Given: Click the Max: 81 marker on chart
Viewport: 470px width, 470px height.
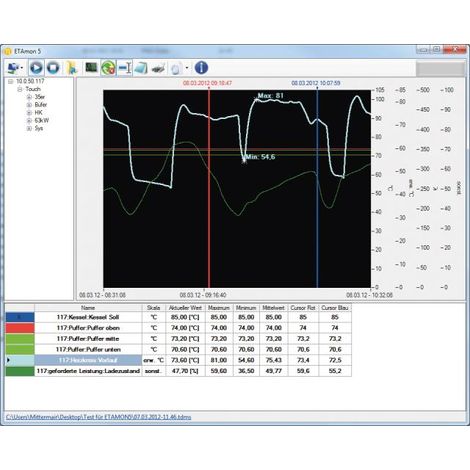Looking at the screenshot, I should 270,96.
